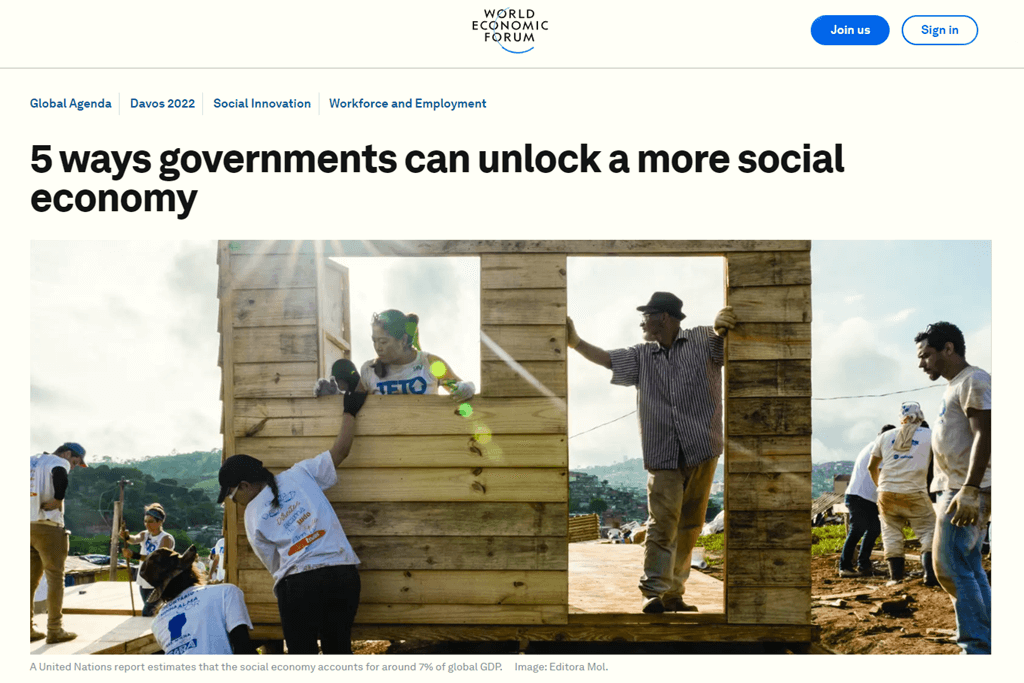
Task: Go to the Social Innovation topic
Action: click(262, 103)
